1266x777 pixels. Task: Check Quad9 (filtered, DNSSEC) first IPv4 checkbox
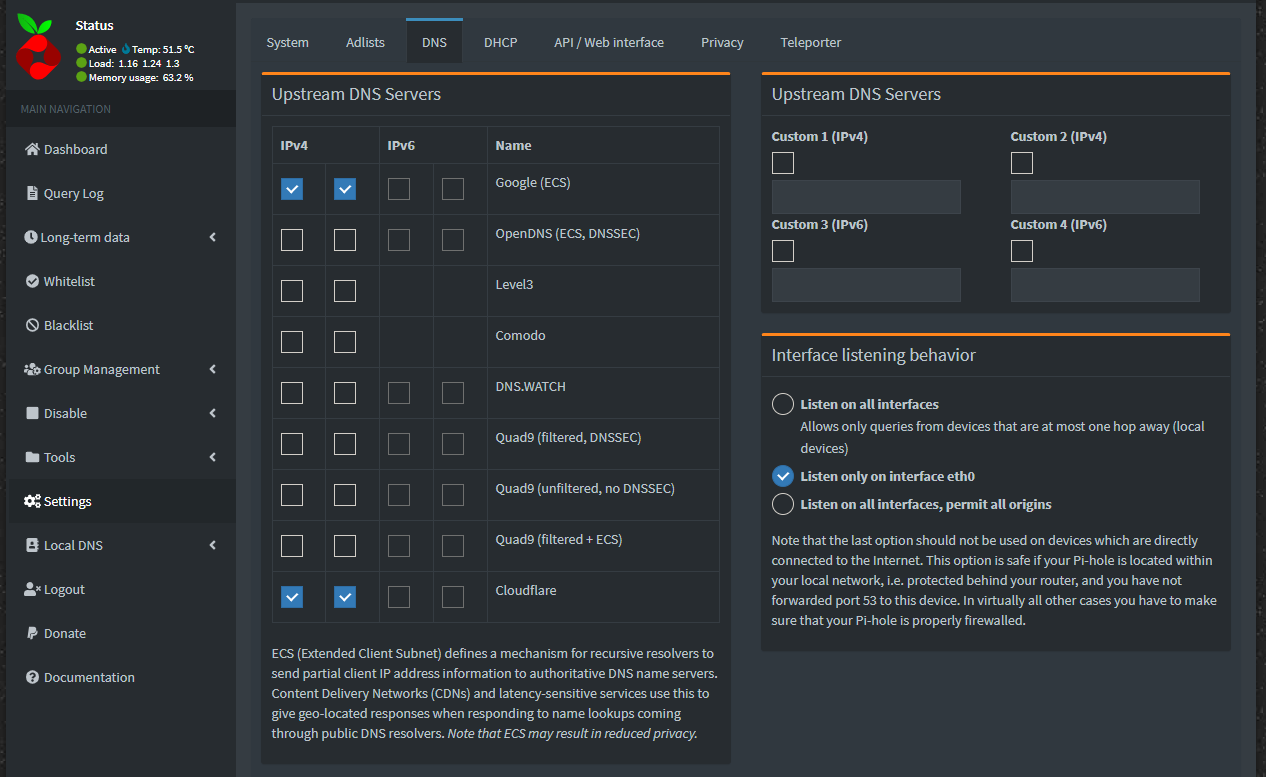point(292,444)
